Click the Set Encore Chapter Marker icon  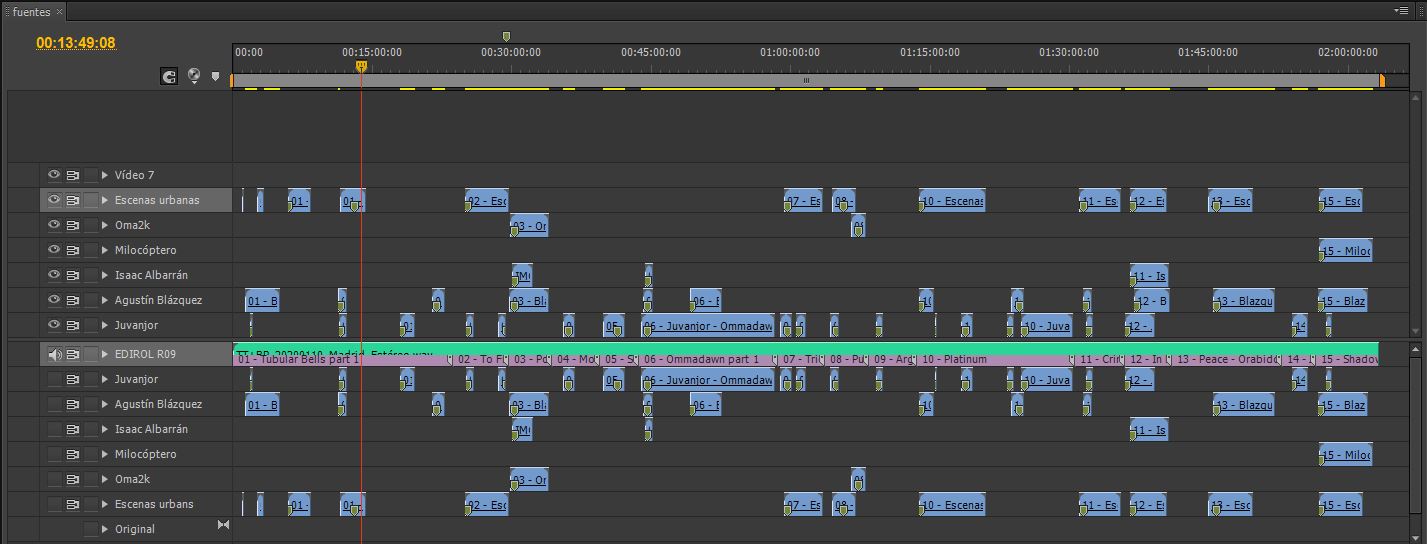point(194,76)
